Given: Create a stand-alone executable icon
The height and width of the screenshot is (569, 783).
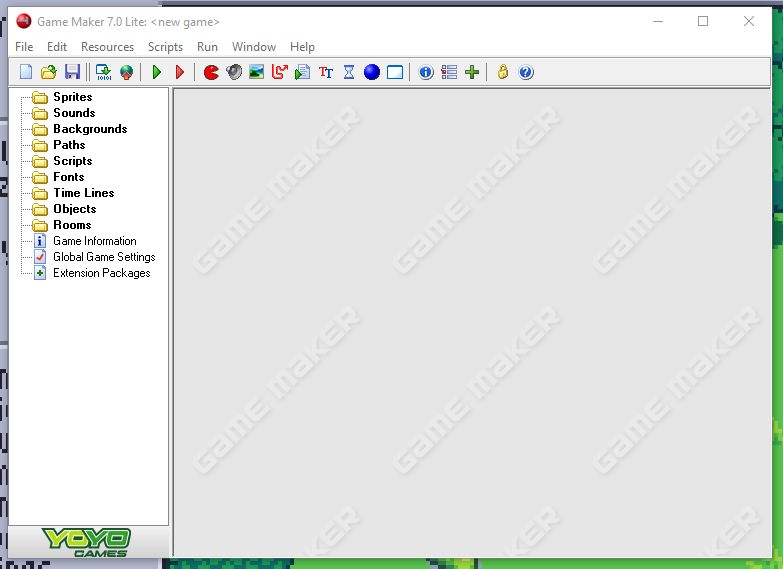Looking at the screenshot, I should coord(103,72).
